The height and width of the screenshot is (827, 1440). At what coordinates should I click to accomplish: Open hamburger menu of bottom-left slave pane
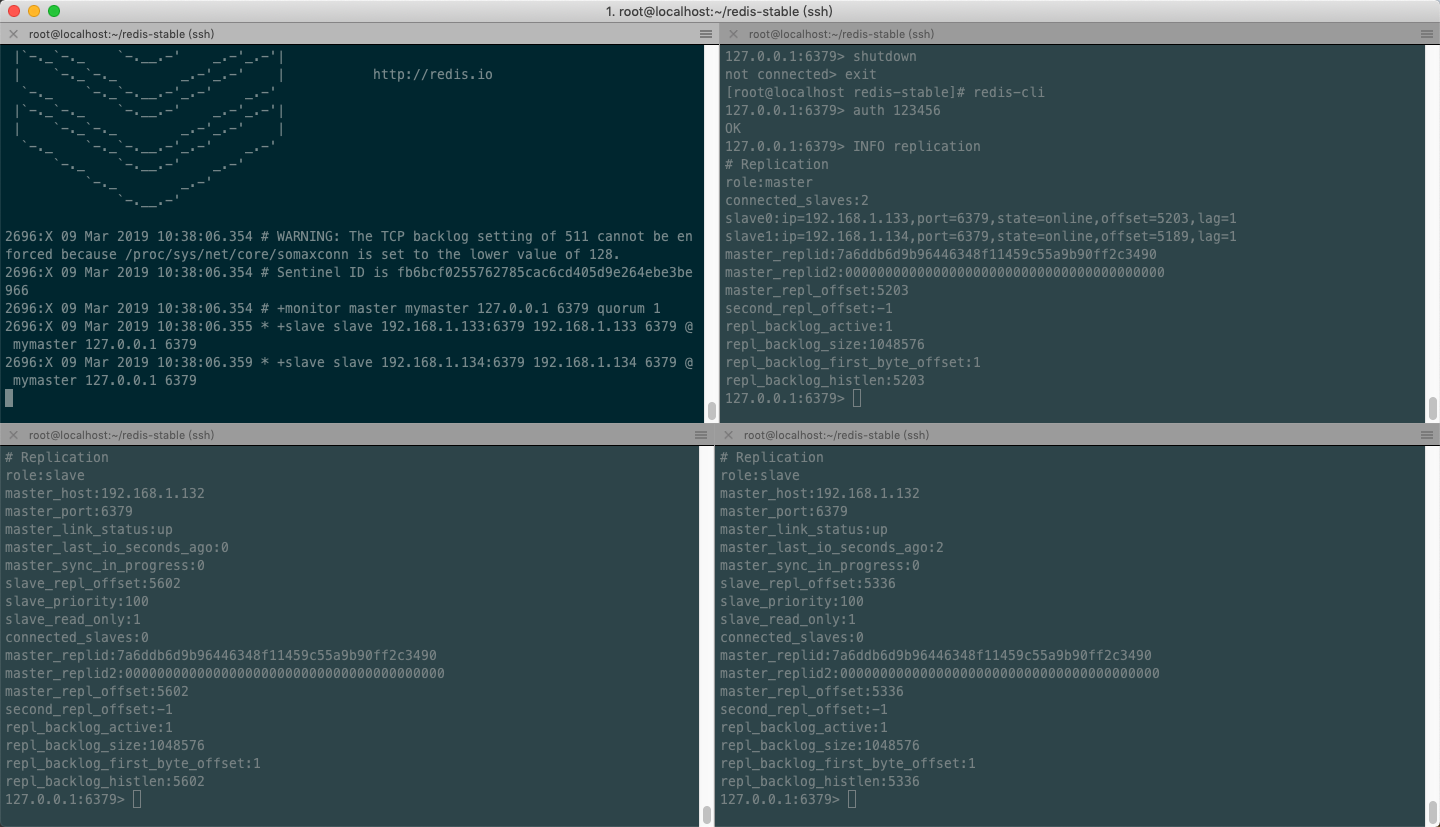point(701,435)
